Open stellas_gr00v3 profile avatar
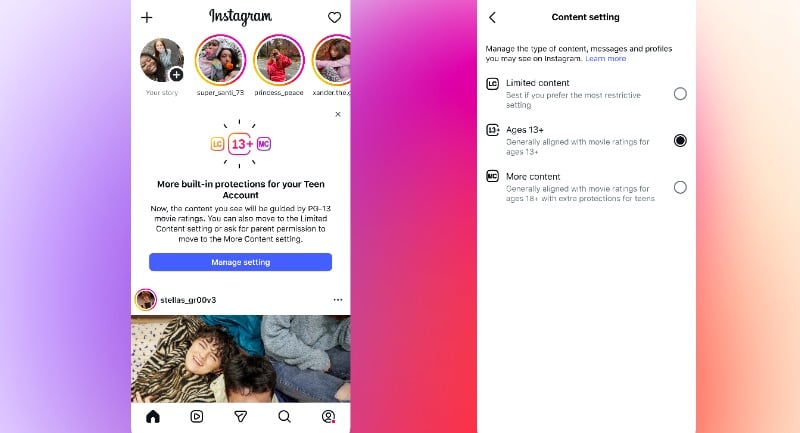Viewport: 800px width, 433px height. pyautogui.click(x=145, y=300)
